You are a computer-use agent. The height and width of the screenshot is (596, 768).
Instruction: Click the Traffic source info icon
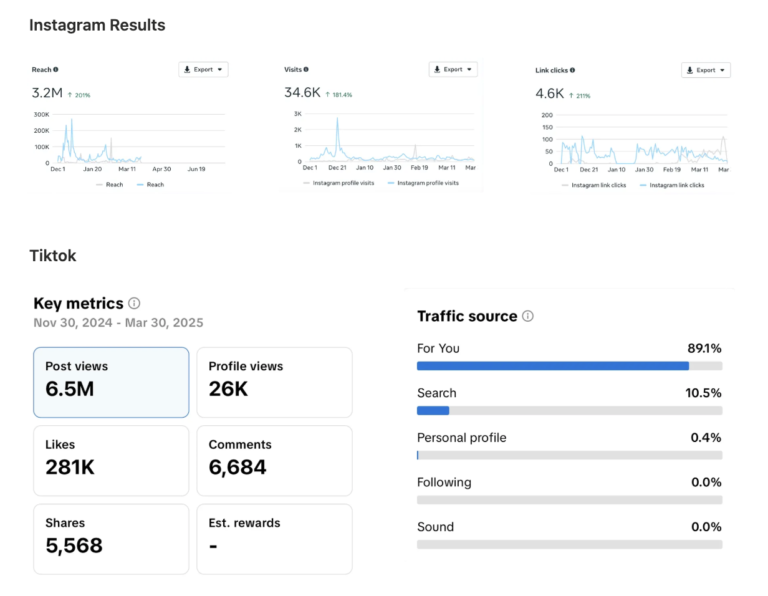(x=528, y=316)
